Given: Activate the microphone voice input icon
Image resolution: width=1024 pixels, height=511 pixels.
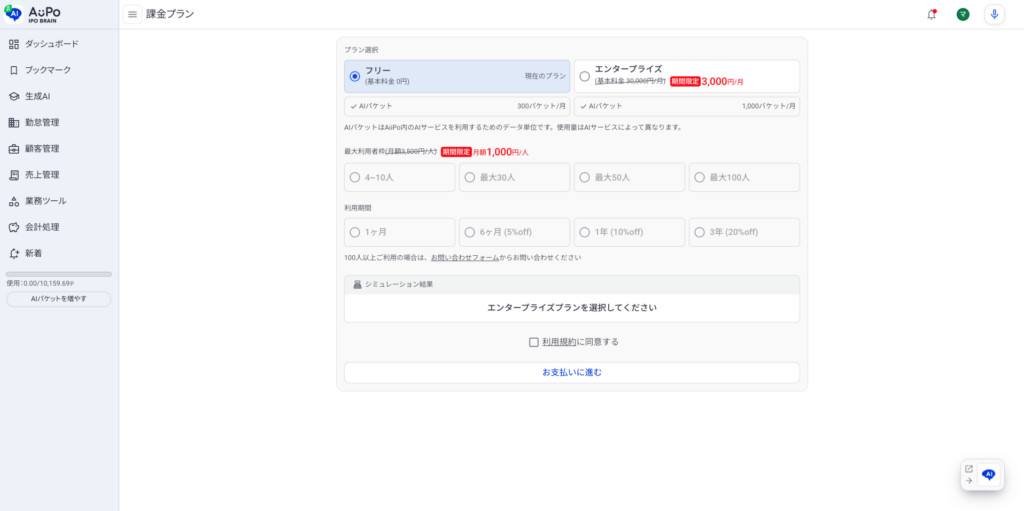Looking at the screenshot, I should 993,14.
